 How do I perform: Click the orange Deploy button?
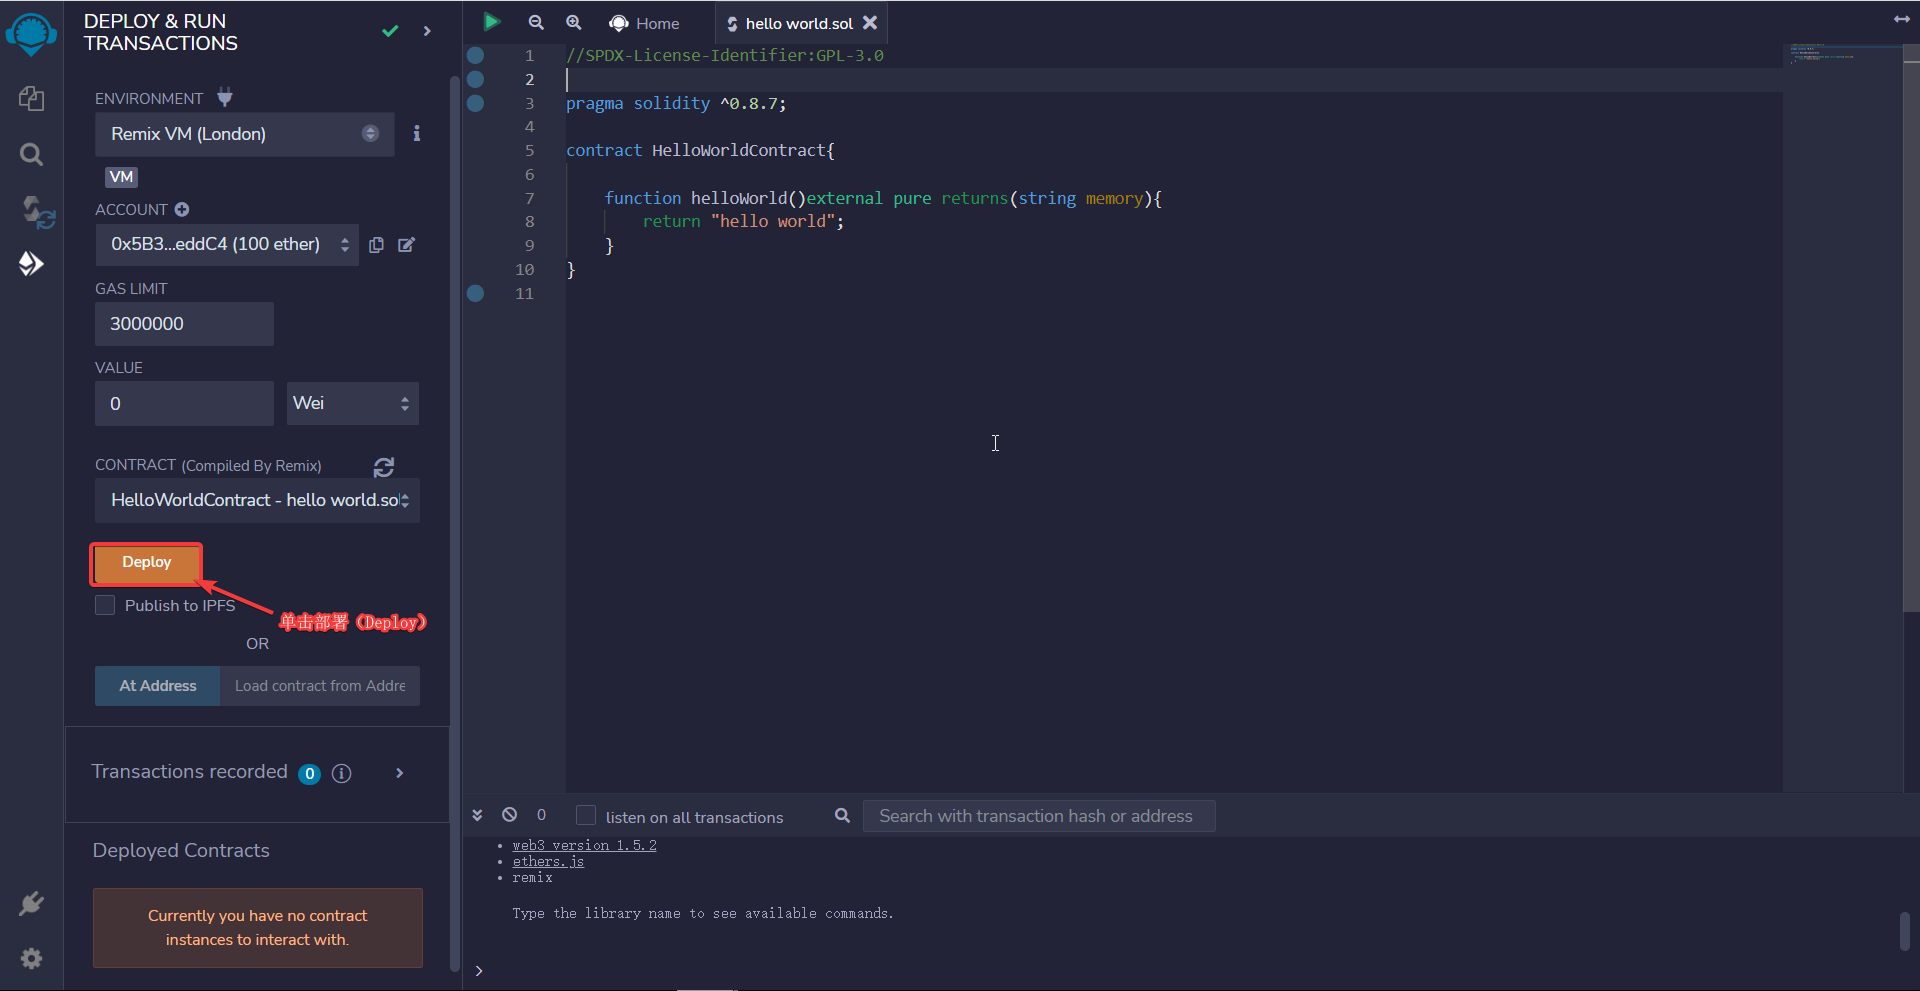[x=147, y=563]
